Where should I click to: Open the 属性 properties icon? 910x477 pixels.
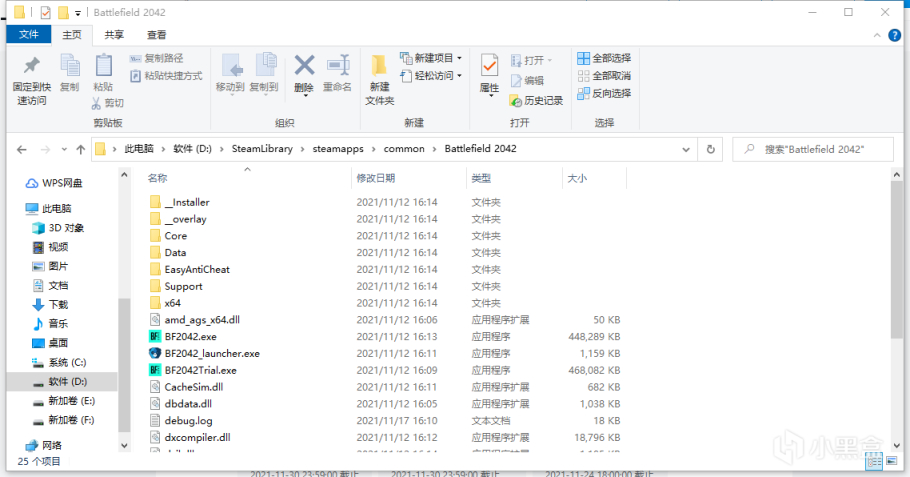pos(489,66)
